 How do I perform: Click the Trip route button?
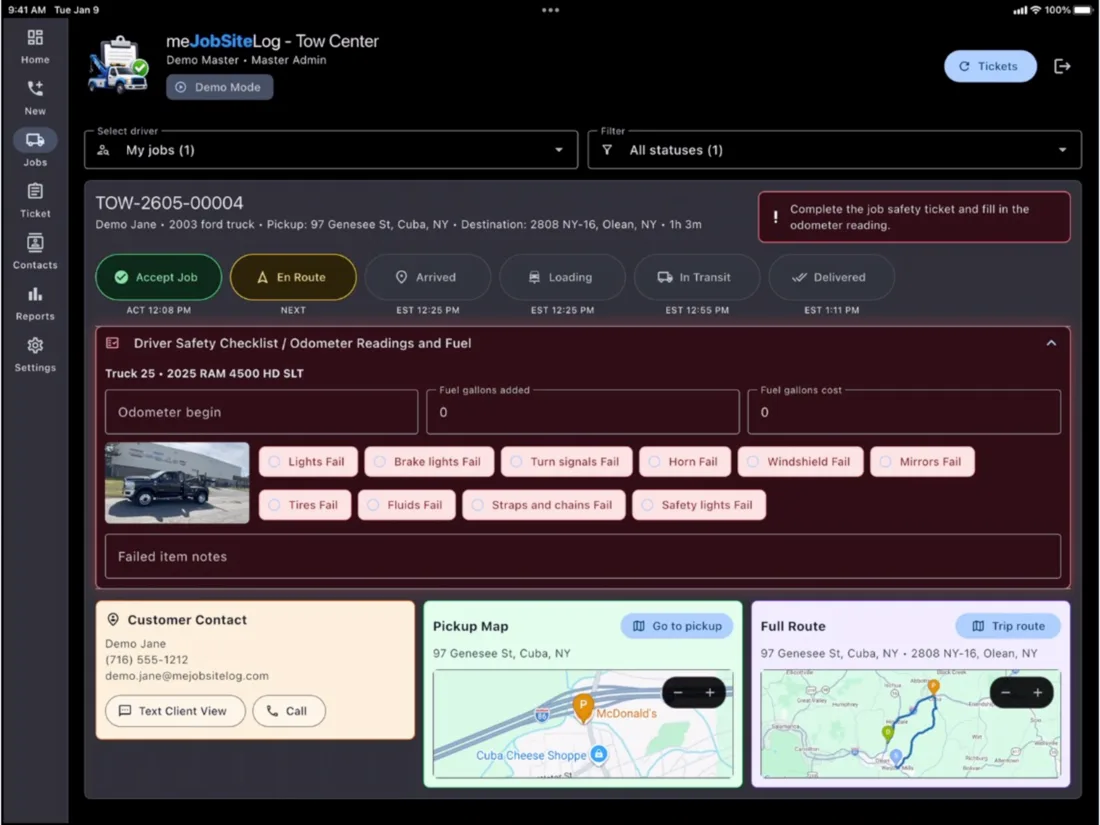click(1008, 626)
